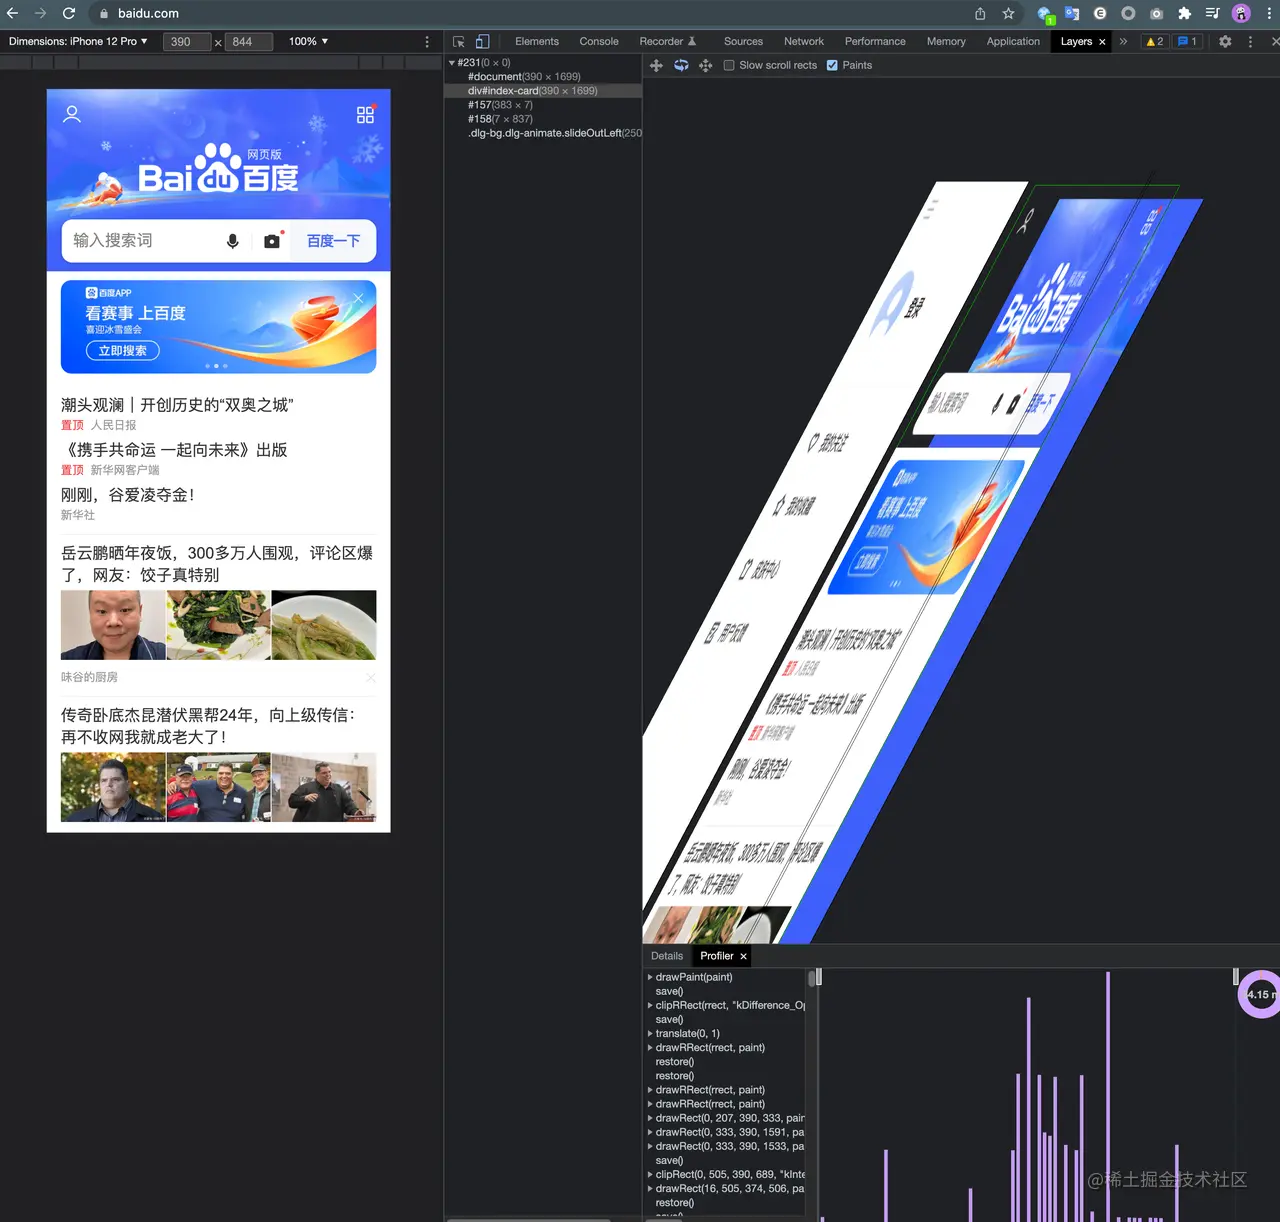Image resolution: width=1280 pixels, height=1222 pixels.
Task: Close the Layers tab
Action: (x=1102, y=42)
